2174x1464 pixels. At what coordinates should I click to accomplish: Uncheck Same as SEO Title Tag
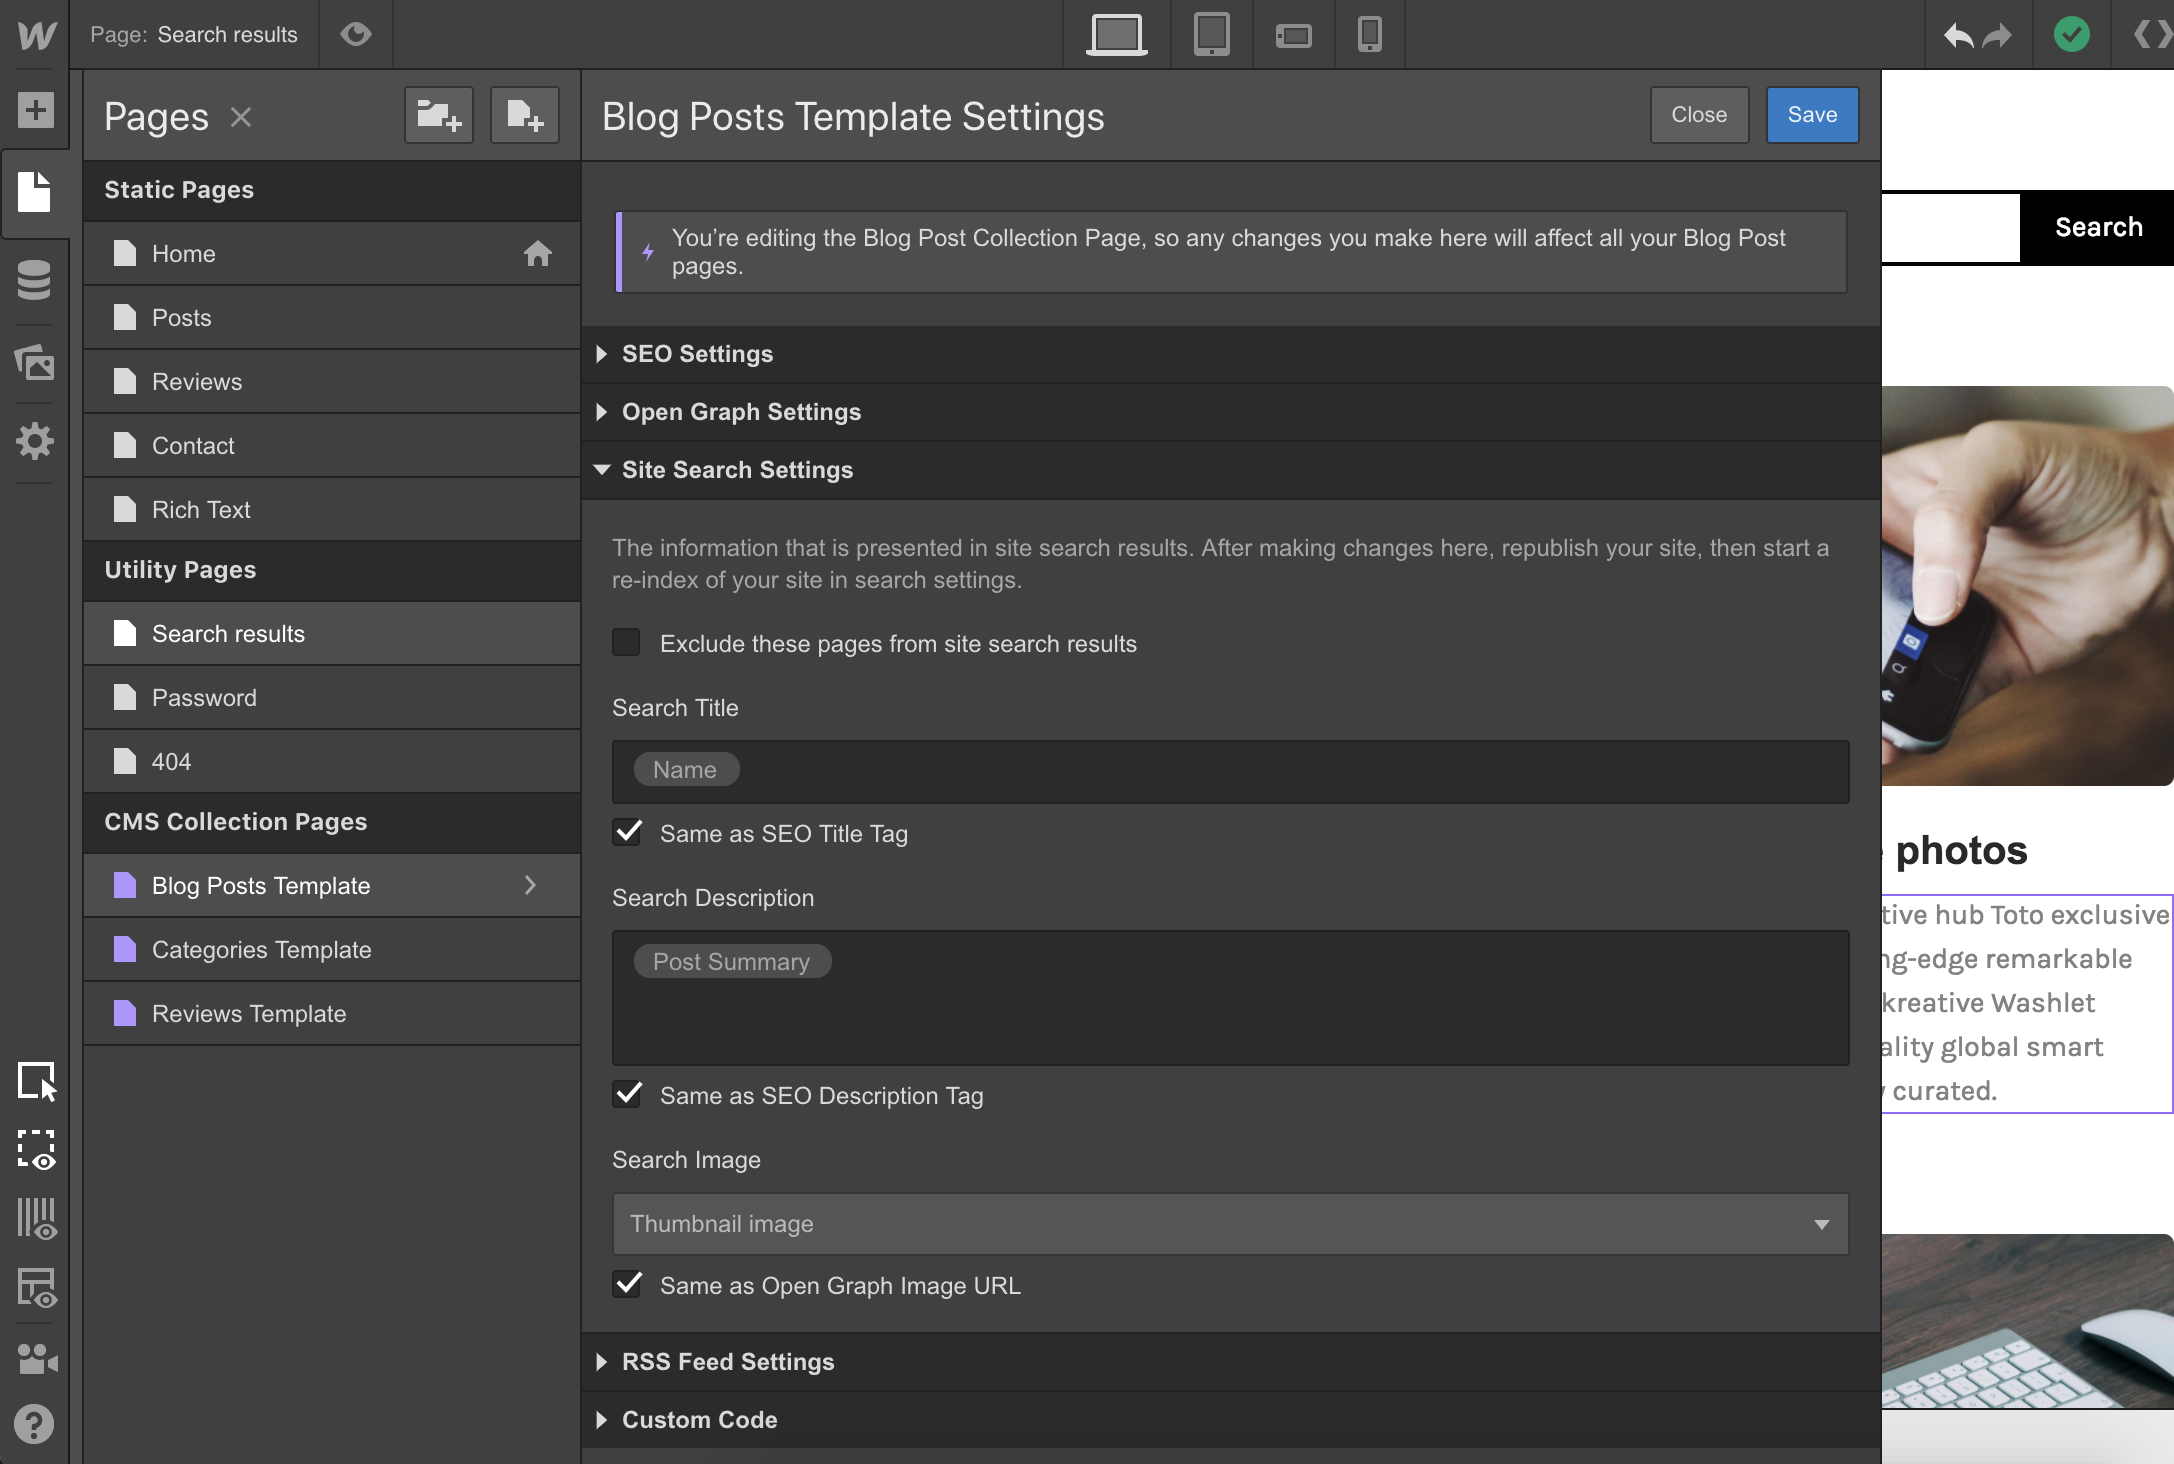pyautogui.click(x=627, y=832)
